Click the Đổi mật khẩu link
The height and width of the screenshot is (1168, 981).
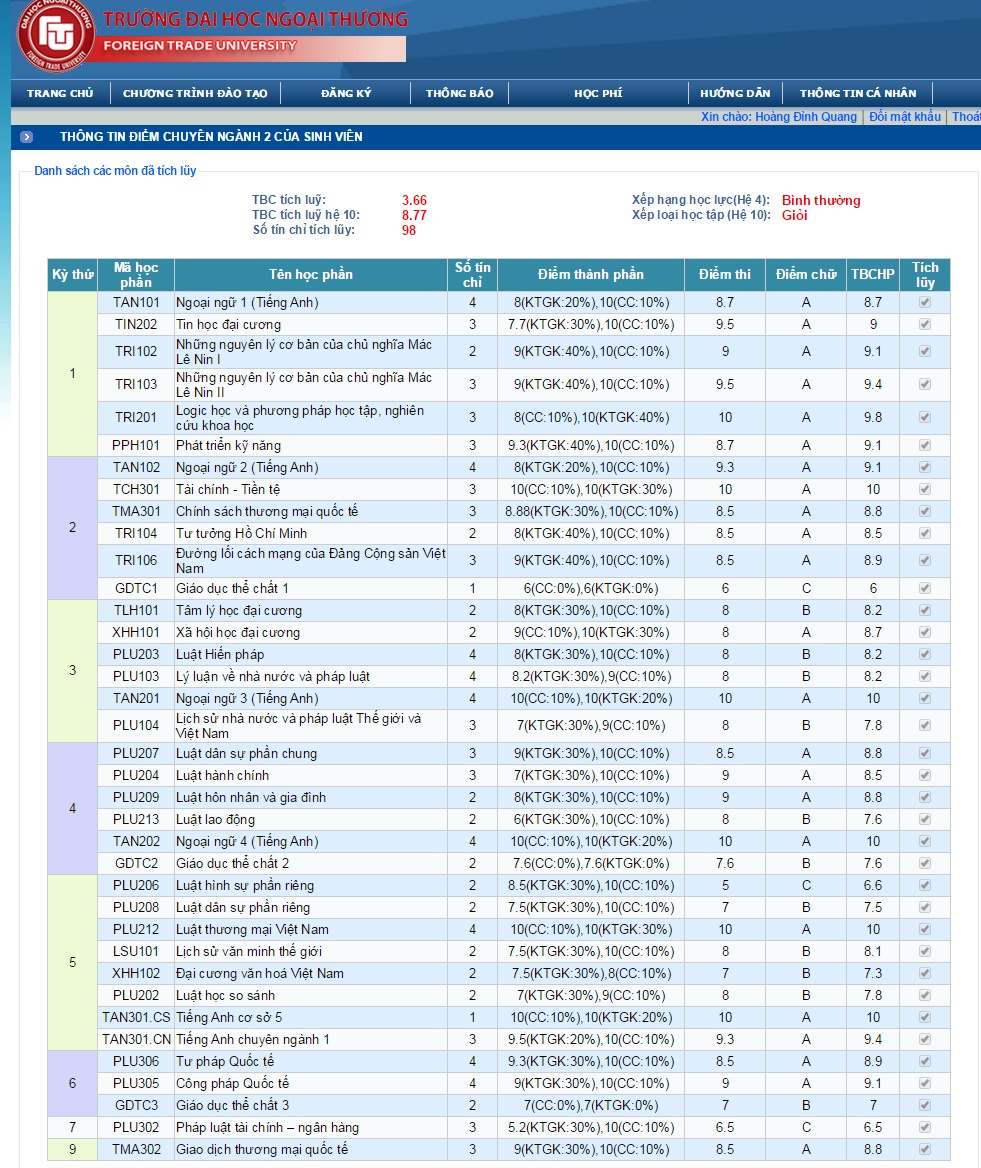click(905, 117)
